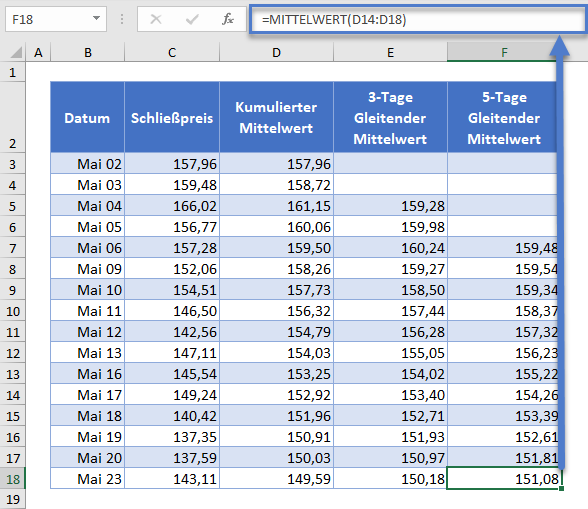Select column D header
The height and width of the screenshot is (509, 588).
pyautogui.click(x=276, y=52)
